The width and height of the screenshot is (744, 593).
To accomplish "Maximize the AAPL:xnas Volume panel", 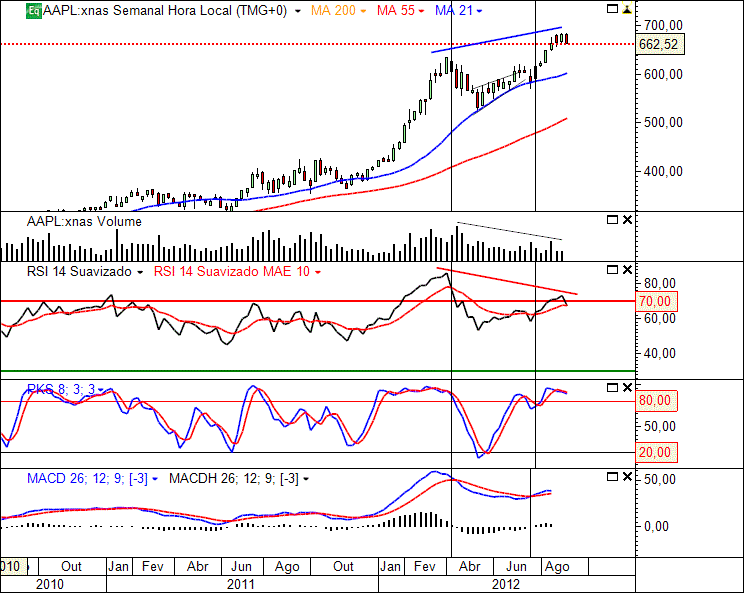I will (613, 220).
